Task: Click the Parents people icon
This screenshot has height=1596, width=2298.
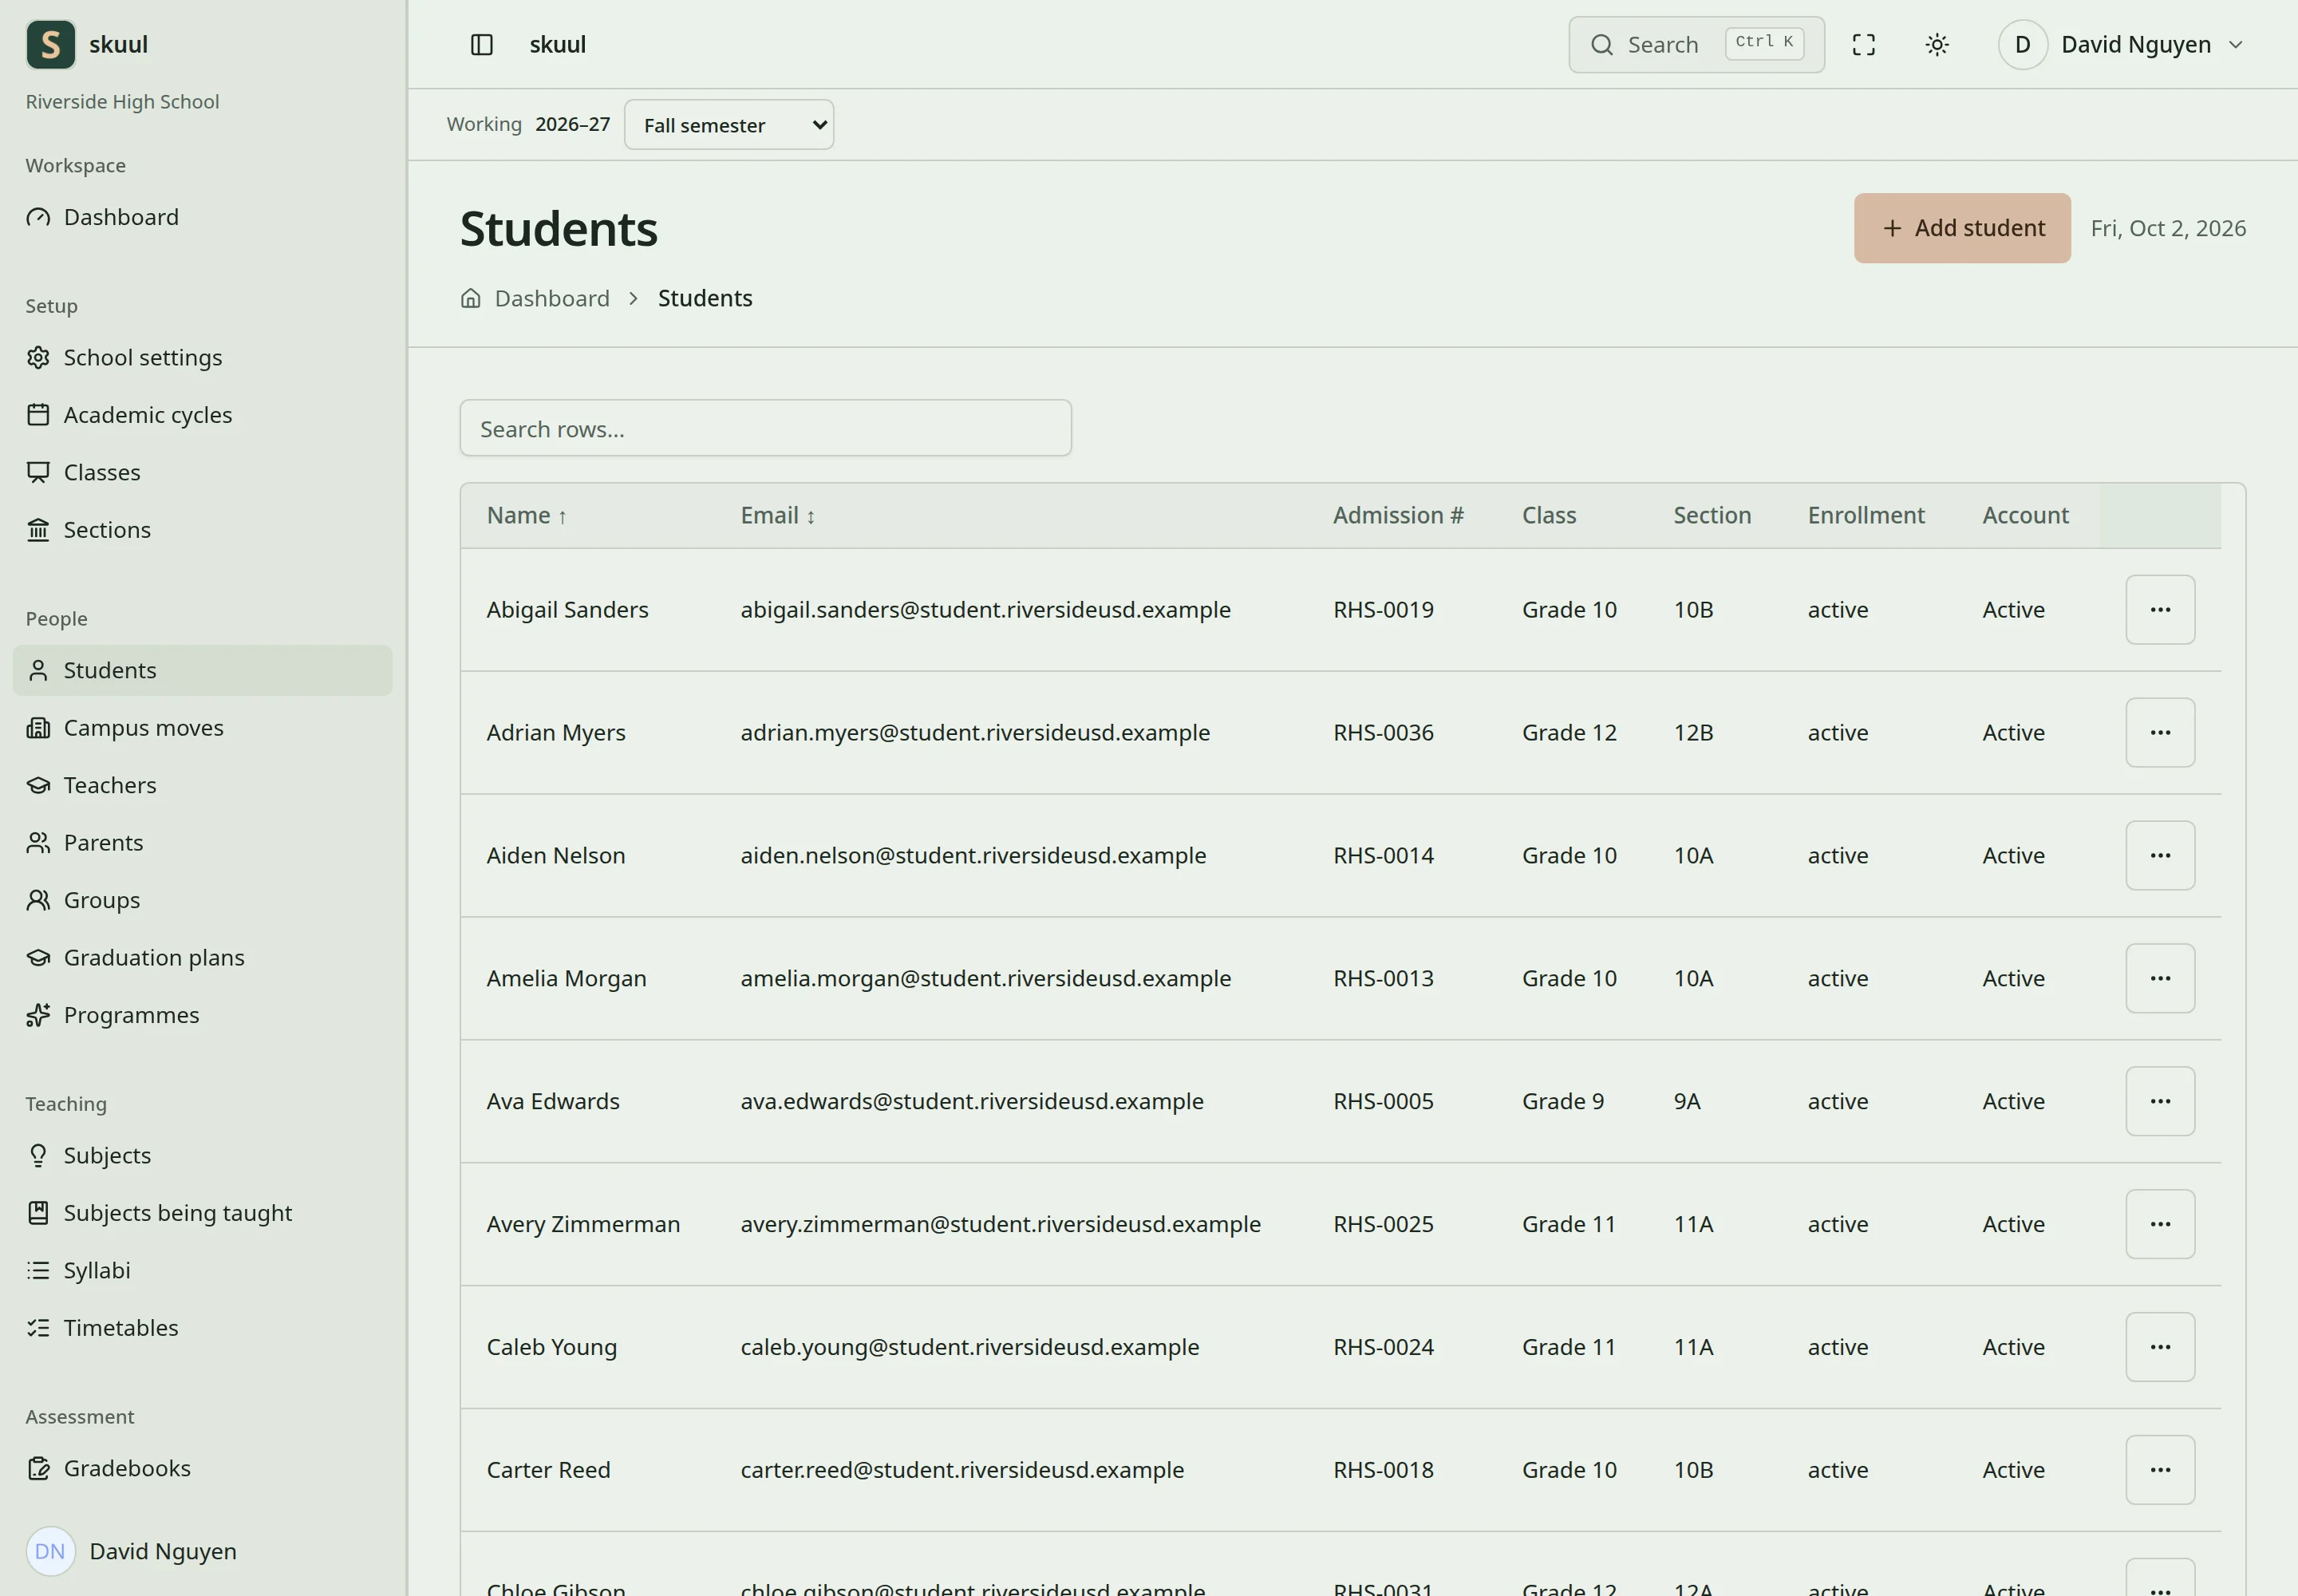Action: 38,843
